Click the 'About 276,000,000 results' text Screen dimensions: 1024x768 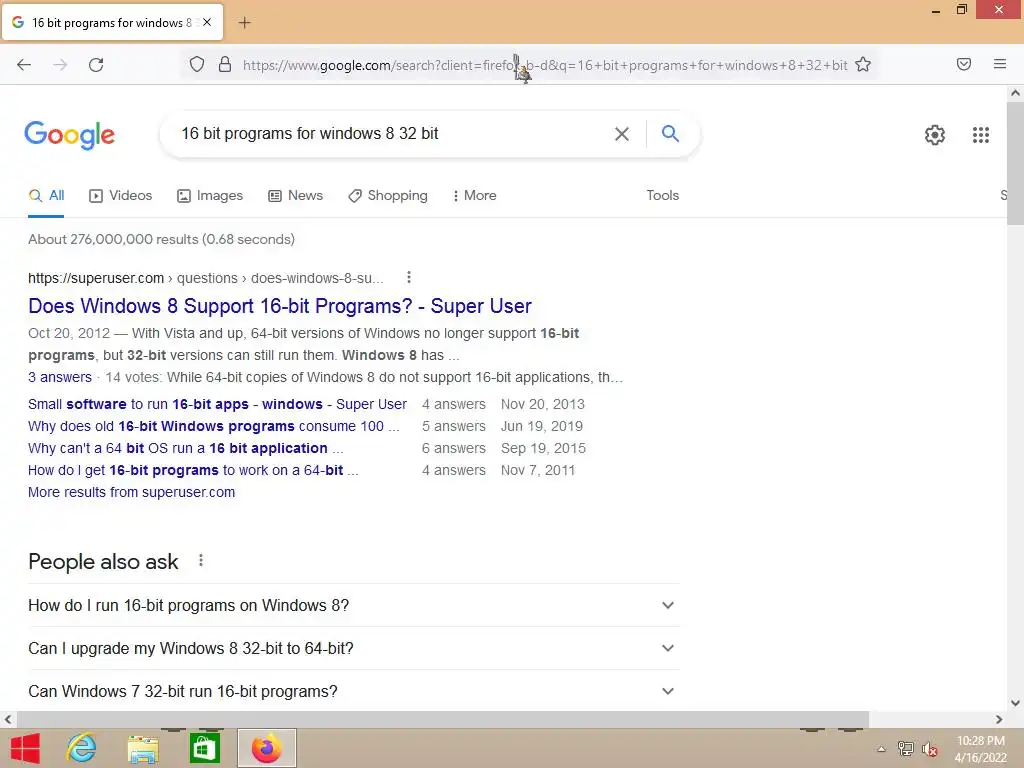pos(161,239)
